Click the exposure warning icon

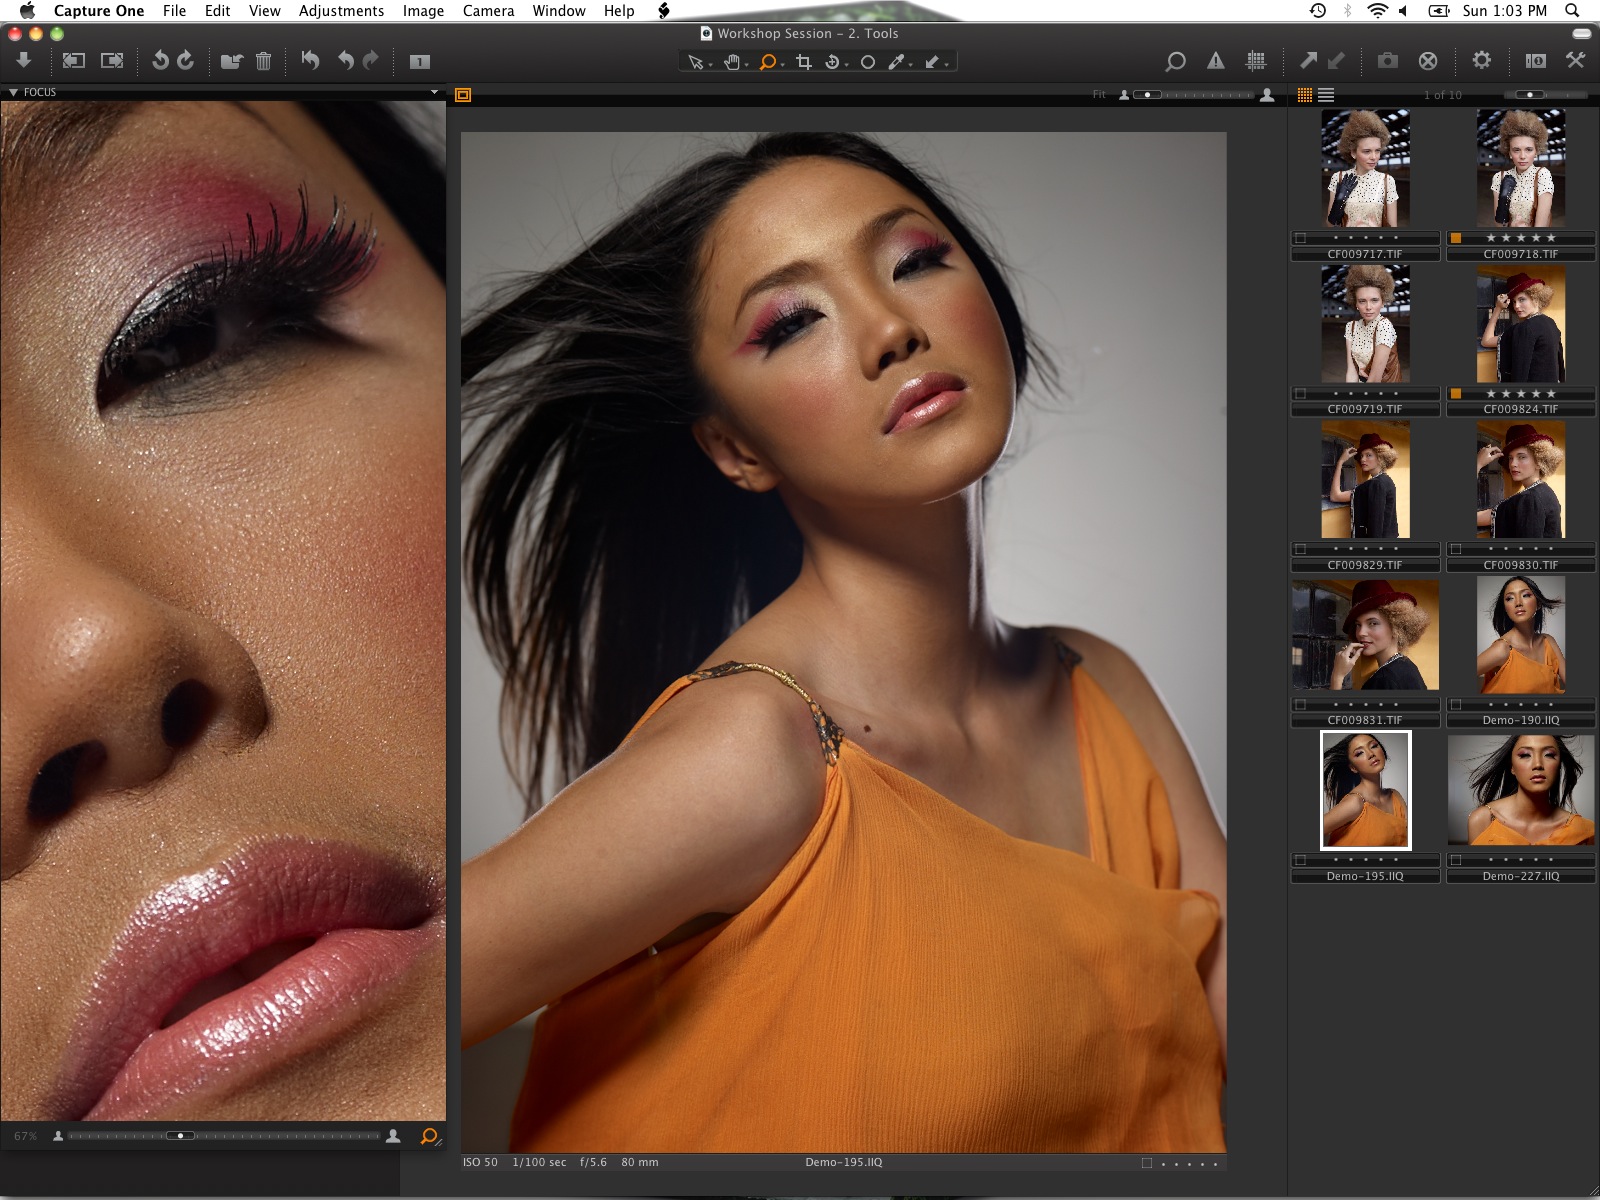click(x=1217, y=61)
